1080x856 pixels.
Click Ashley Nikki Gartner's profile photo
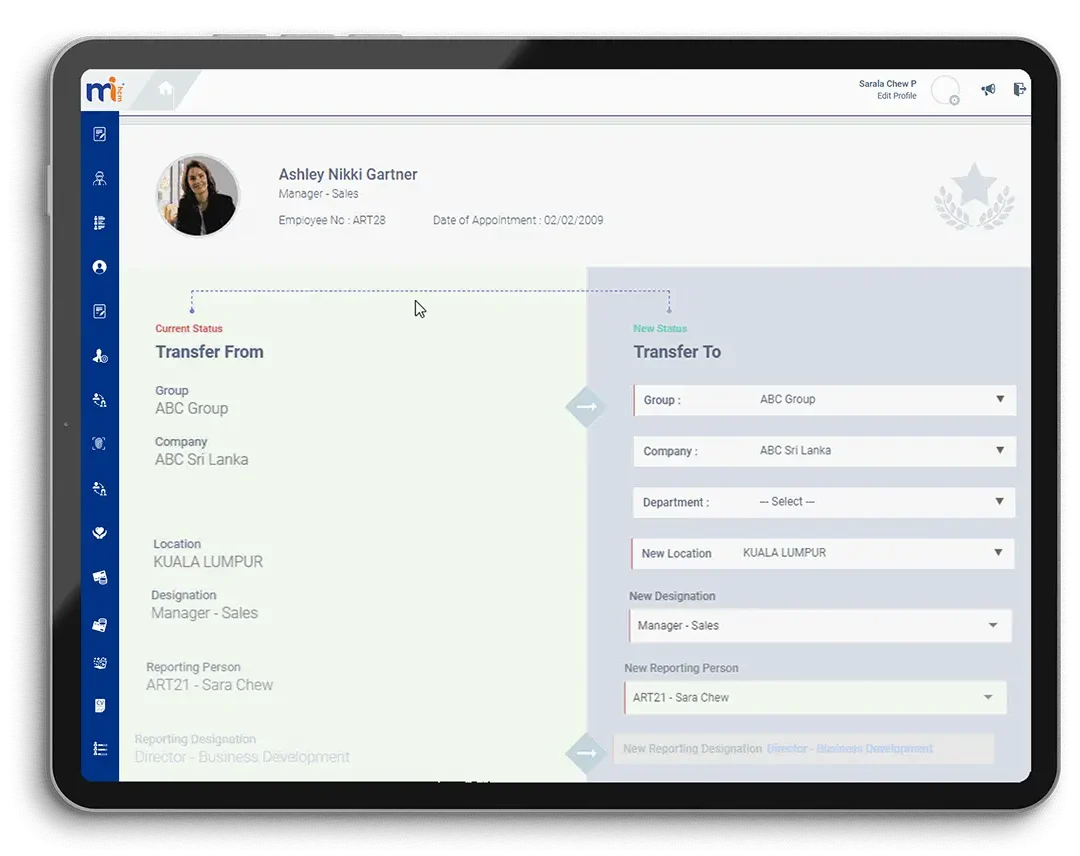(x=197, y=195)
